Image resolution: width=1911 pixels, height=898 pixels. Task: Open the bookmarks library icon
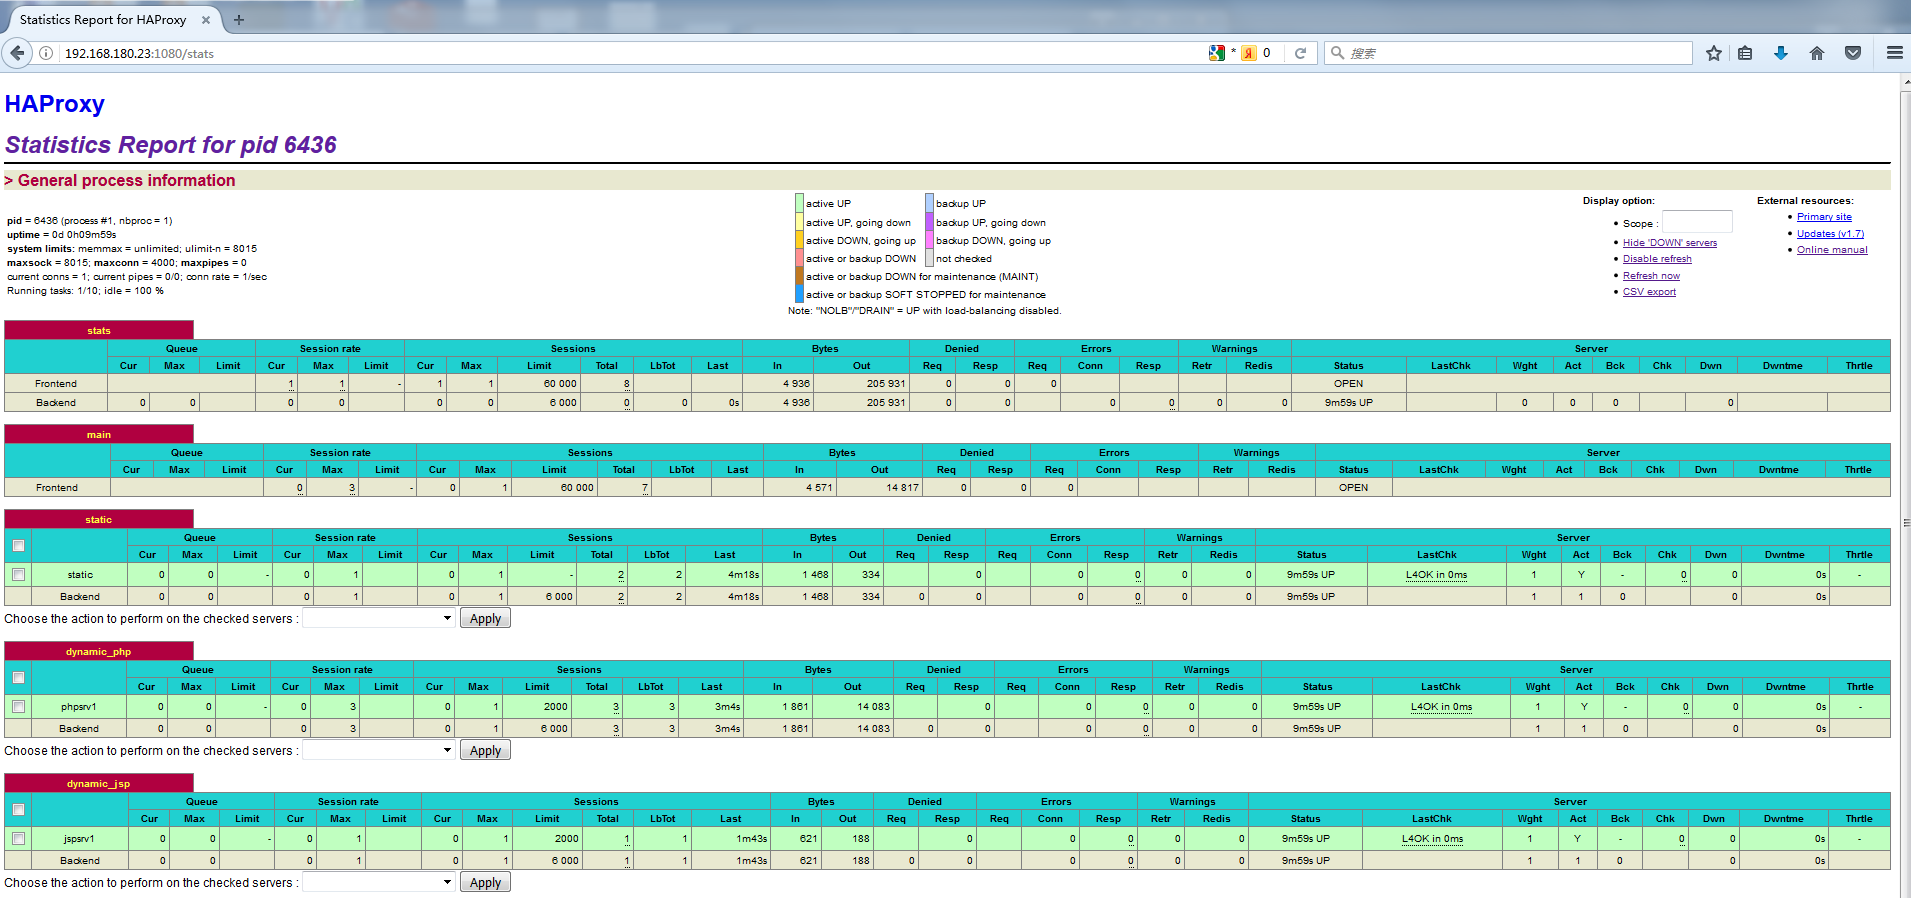(x=1745, y=53)
